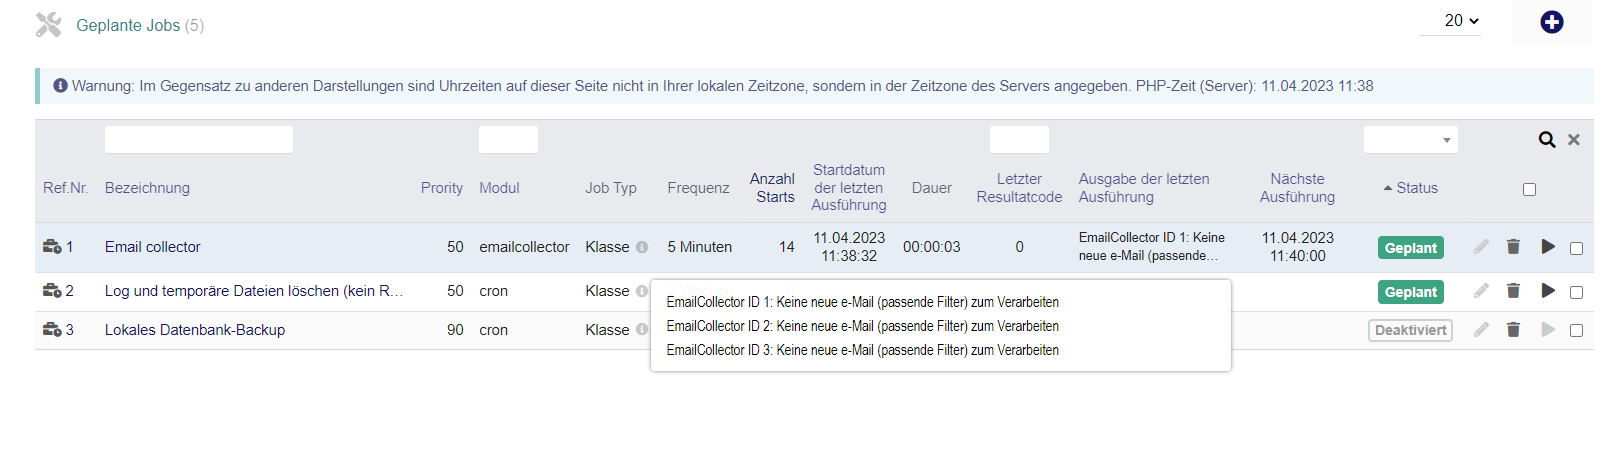Delete the Lokales Datenbank-Backup job
Screen dimensions: 1616x468
click(1513, 330)
